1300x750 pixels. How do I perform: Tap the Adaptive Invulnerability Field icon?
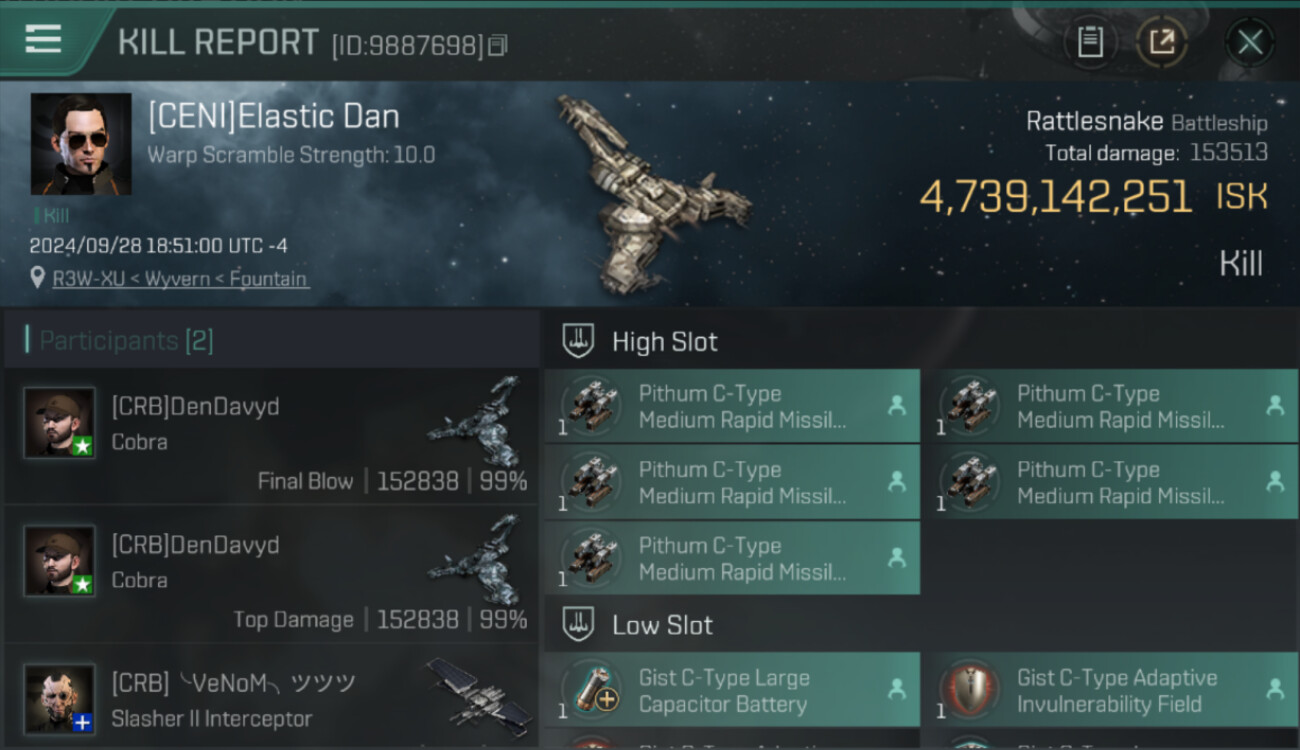coord(969,690)
